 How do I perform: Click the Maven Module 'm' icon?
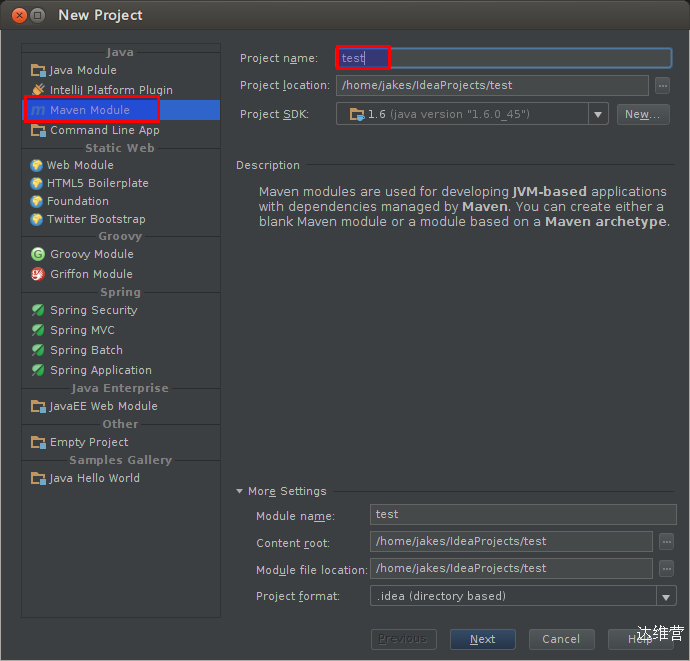[38, 110]
